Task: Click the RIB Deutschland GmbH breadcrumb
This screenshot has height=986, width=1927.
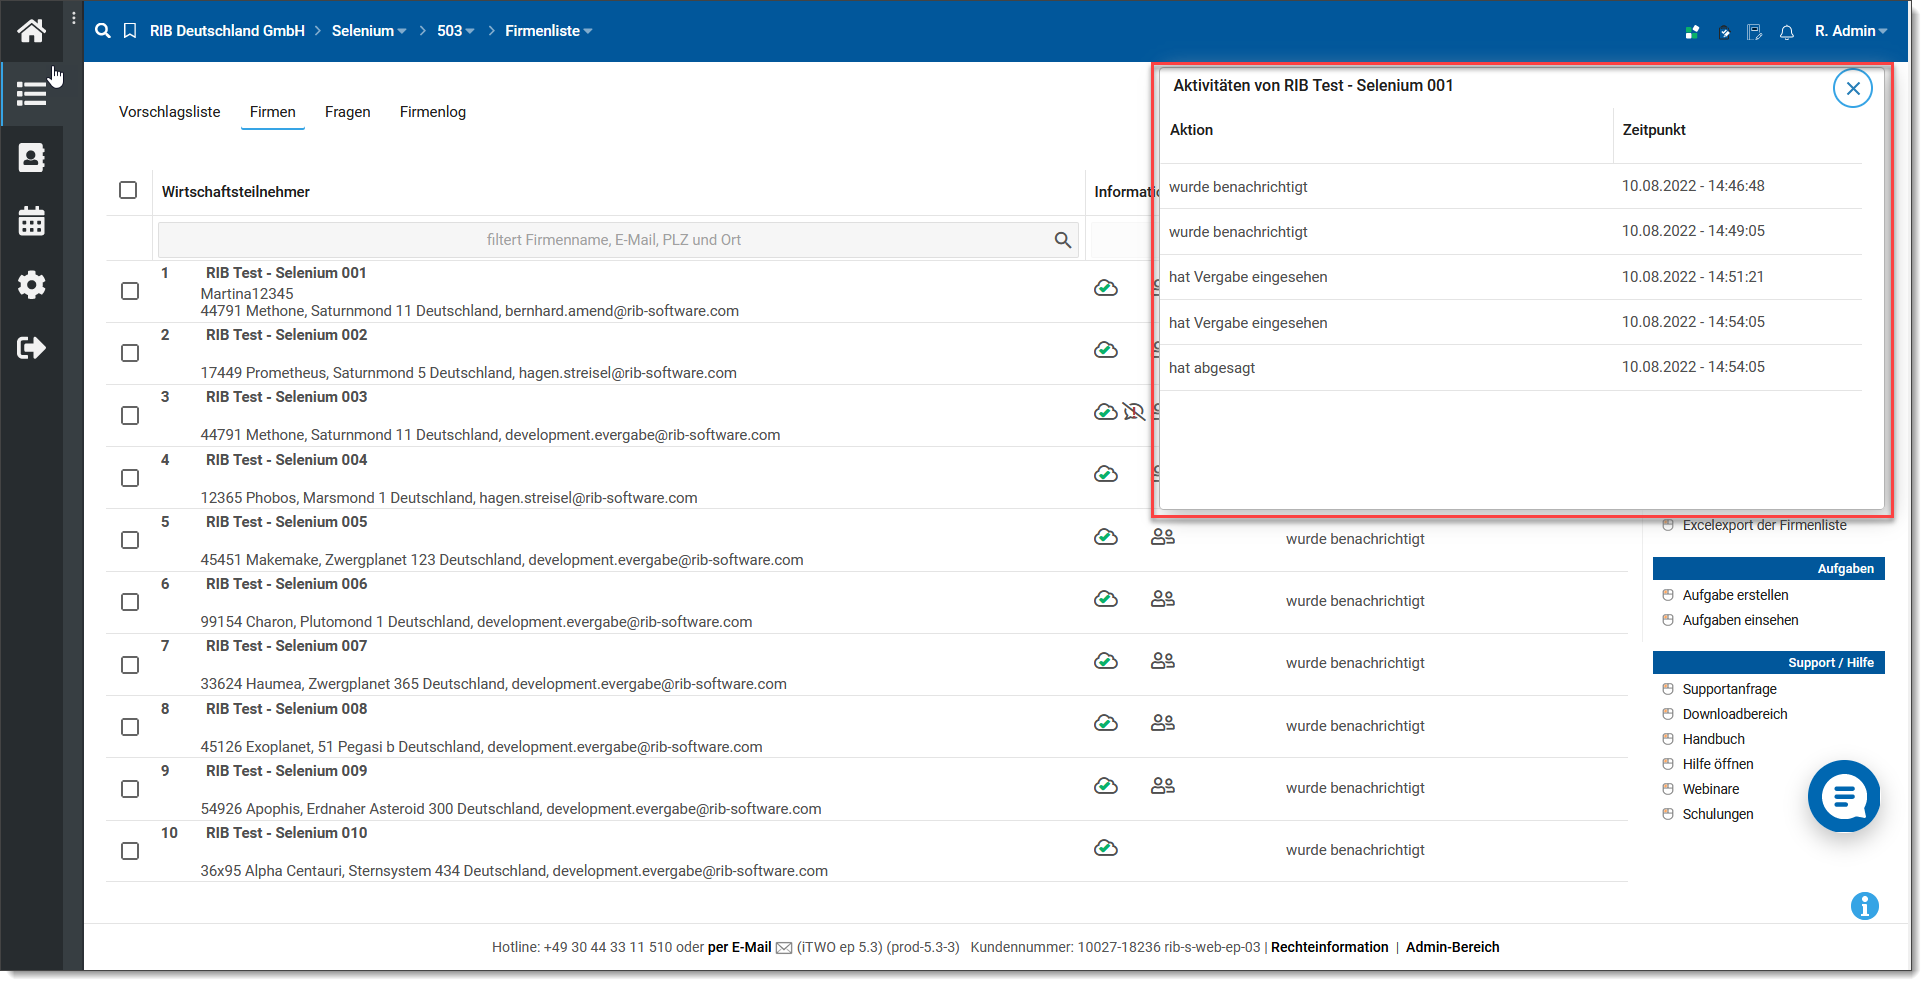Action: 227,31
